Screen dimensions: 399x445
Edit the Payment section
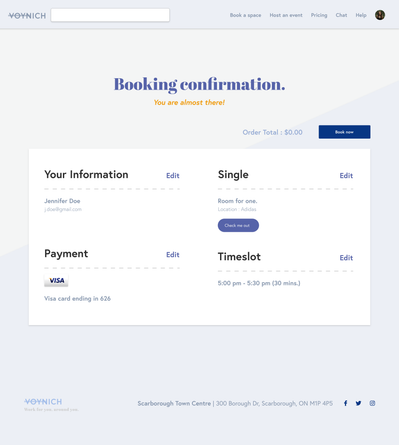(173, 255)
